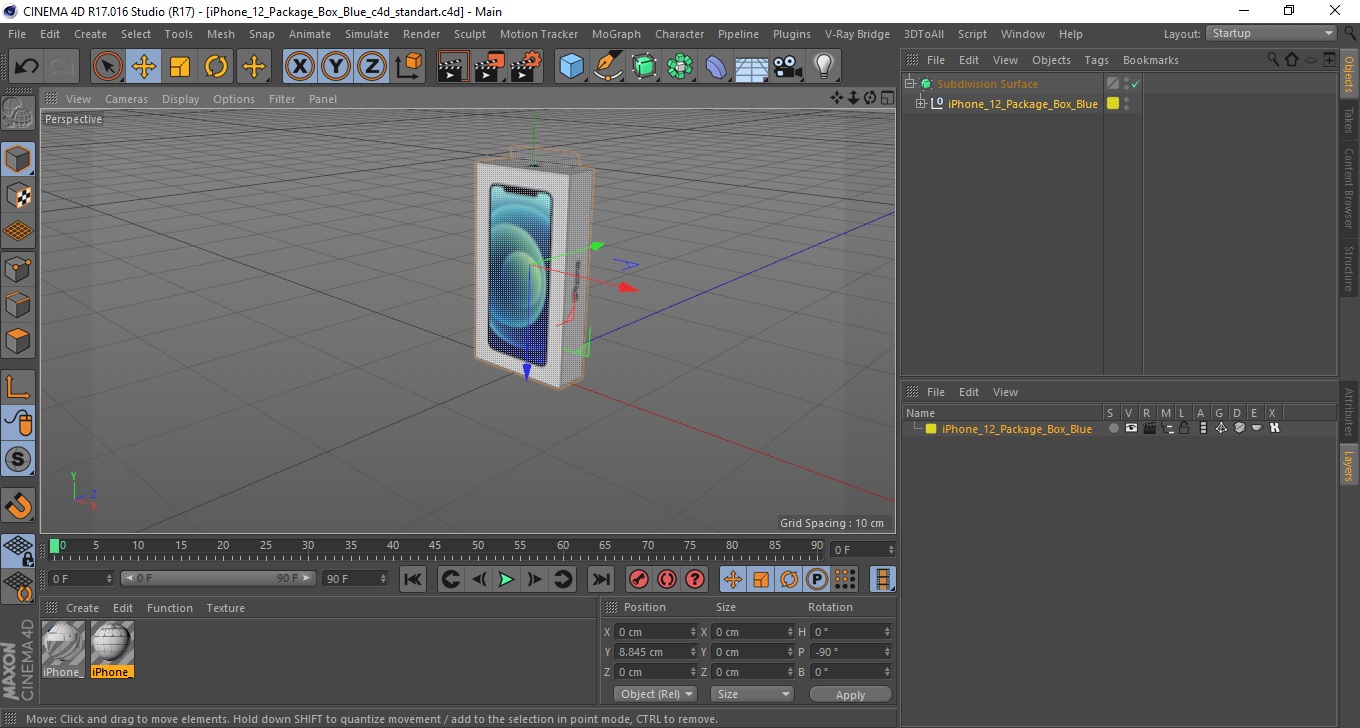
Task: Open Edit Render Settings icon
Action: coord(526,67)
